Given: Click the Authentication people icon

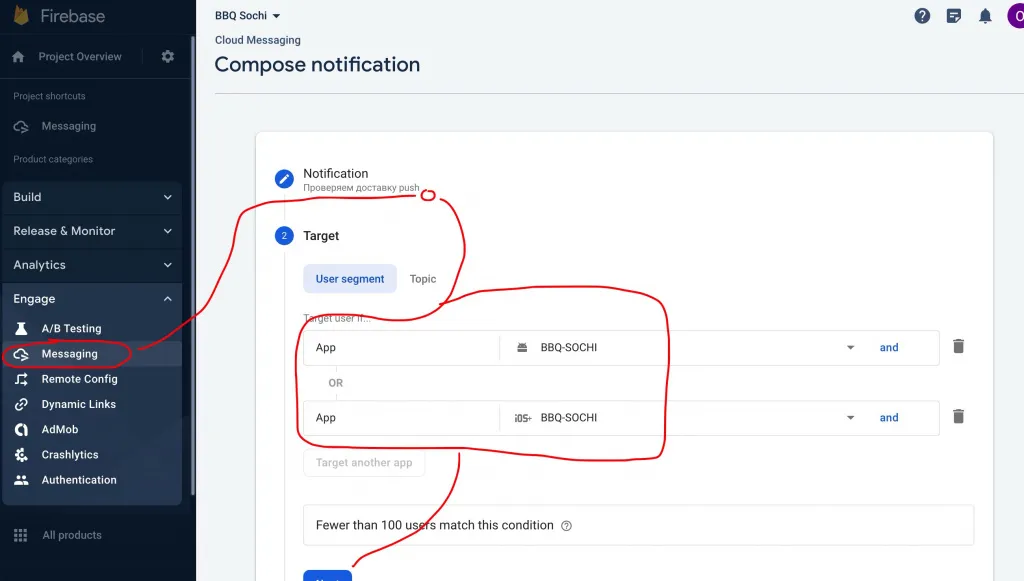Looking at the screenshot, I should point(21,480).
